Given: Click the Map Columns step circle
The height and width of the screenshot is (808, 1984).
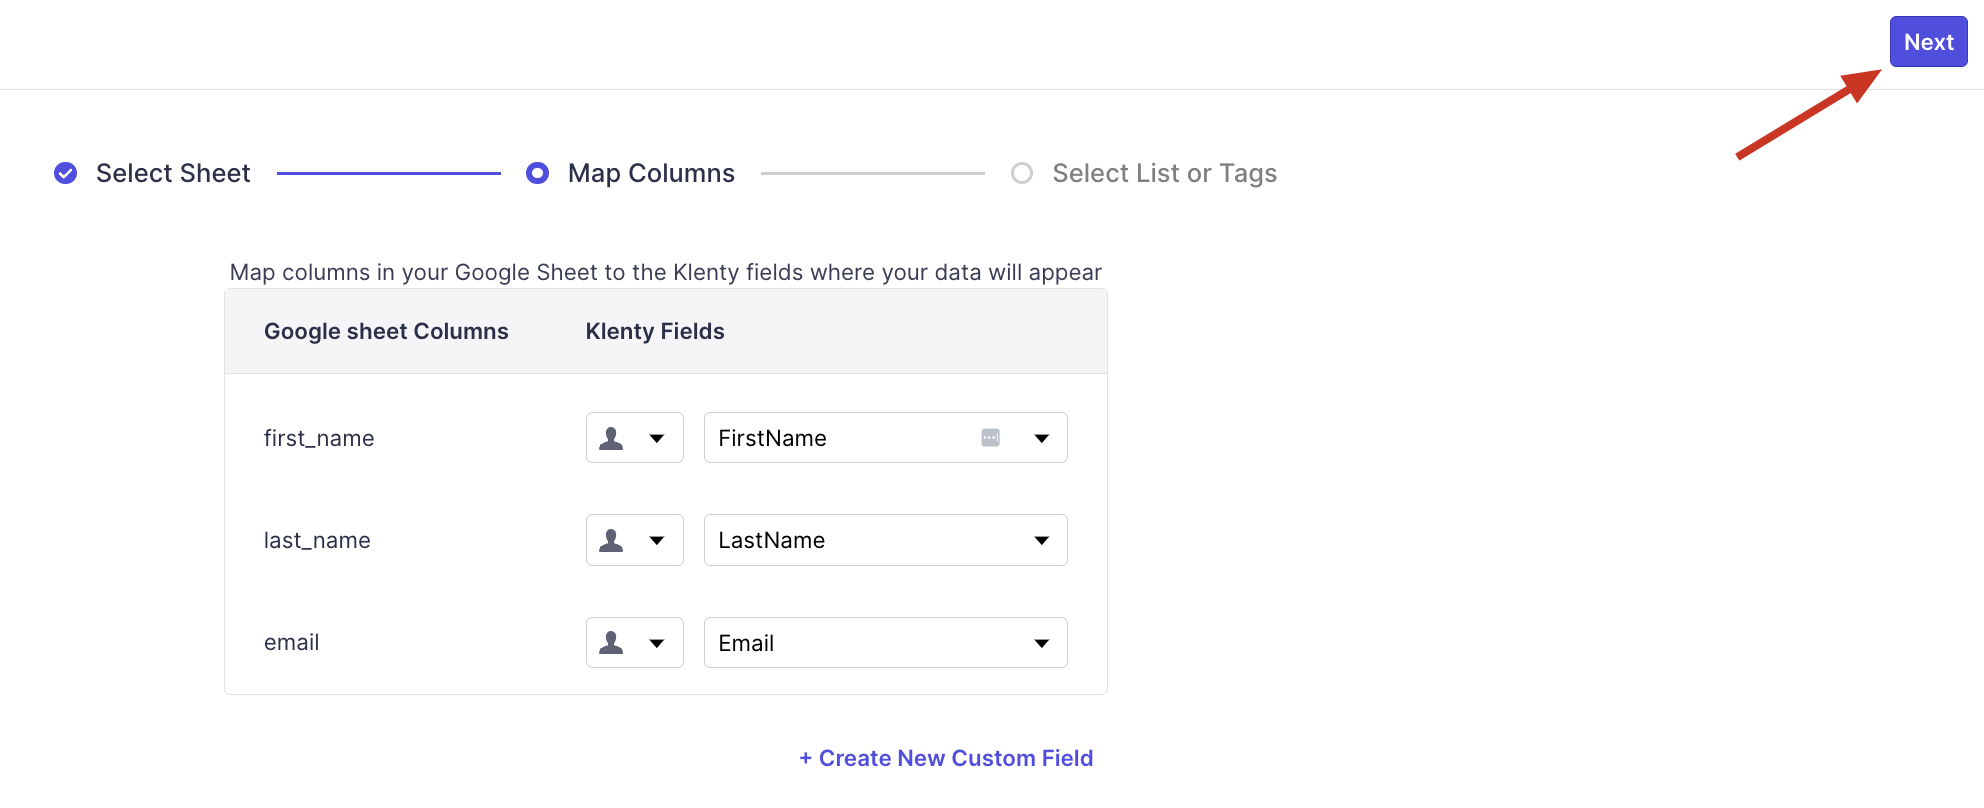Looking at the screenshot, I should tap(537, 173).
